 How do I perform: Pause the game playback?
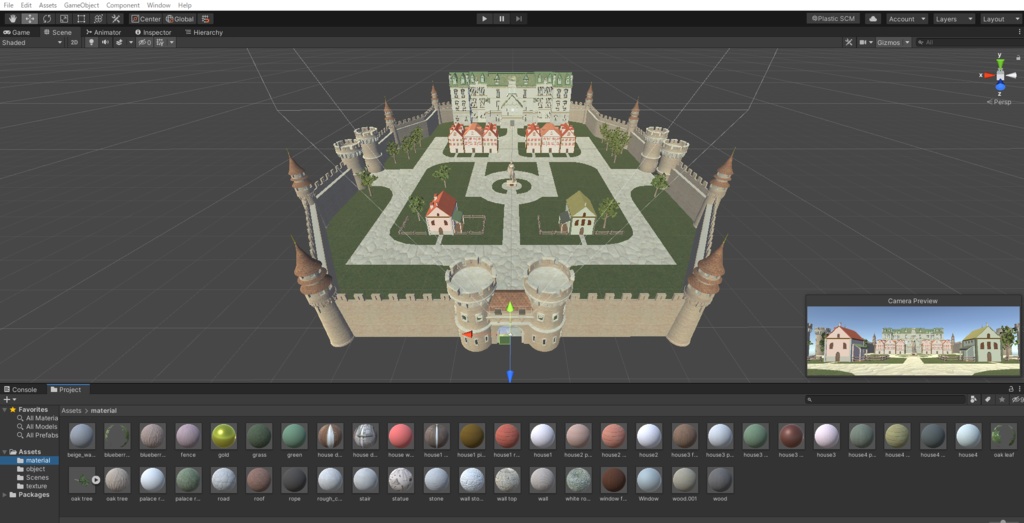coord(502,19)
